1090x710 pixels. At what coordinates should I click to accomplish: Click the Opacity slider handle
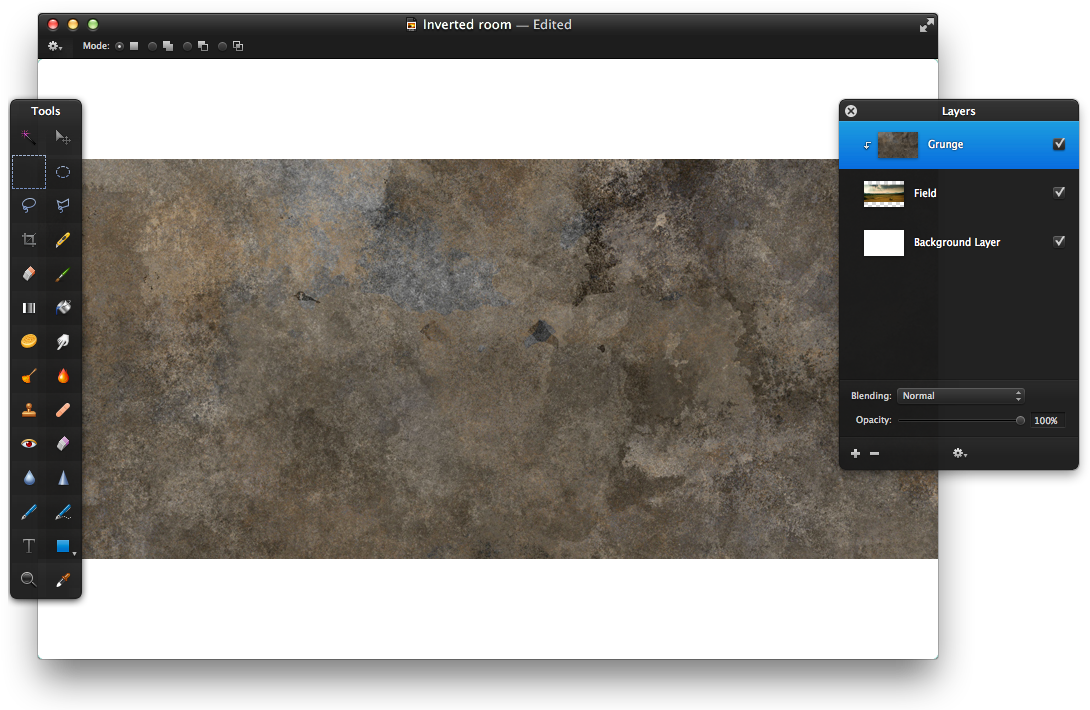tap(1020, 421)
